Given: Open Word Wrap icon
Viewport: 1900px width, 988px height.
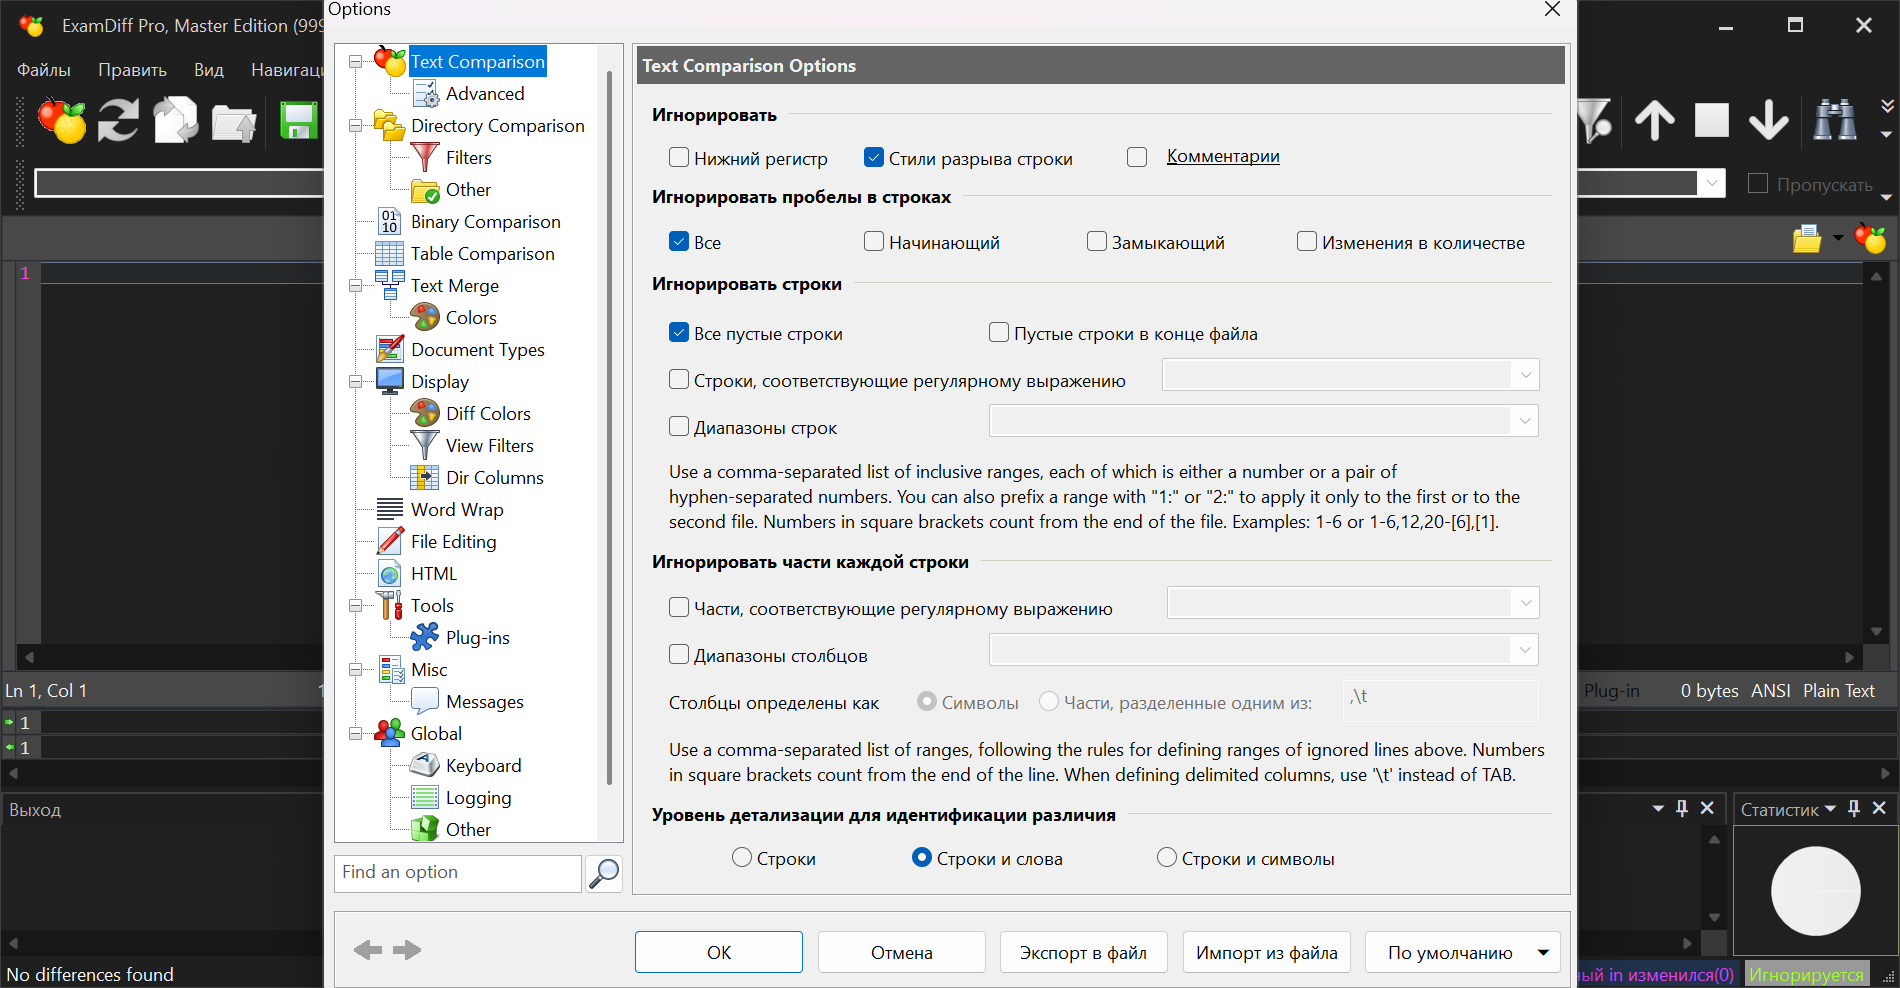Looking at the screenshot, I should pos(389,509).
